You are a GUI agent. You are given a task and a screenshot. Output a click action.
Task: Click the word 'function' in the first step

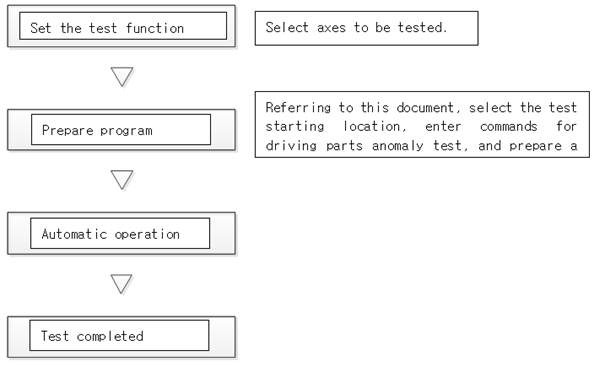[155, 28]
